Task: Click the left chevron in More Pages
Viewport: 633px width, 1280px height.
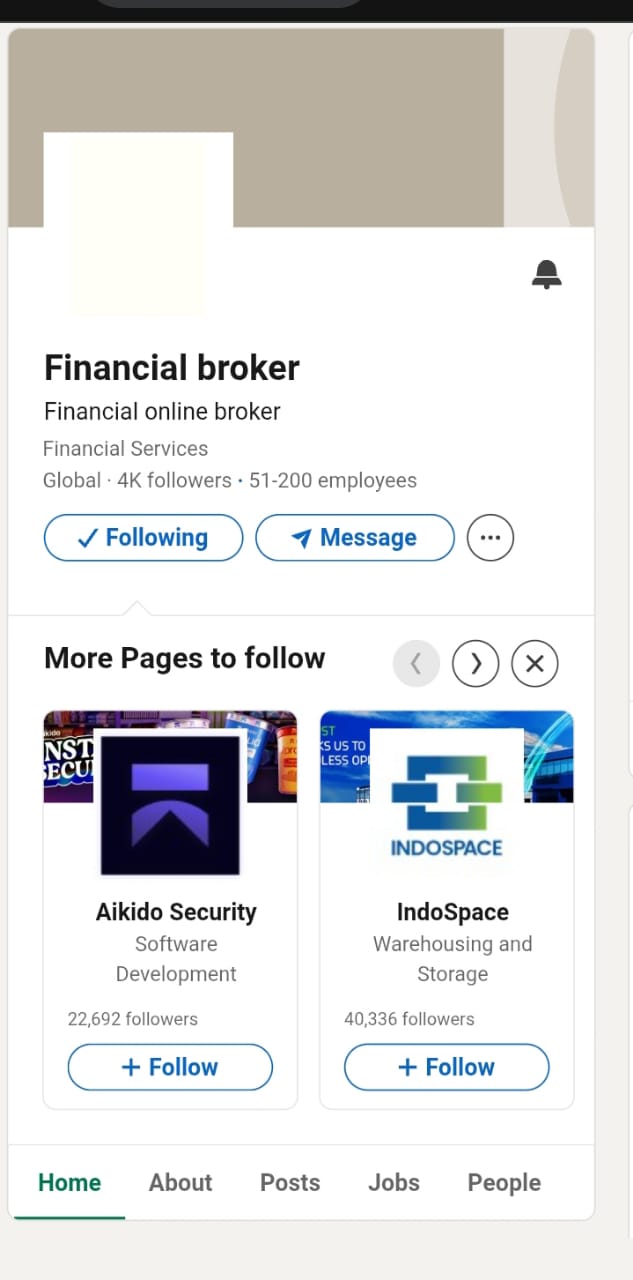Action: (417, 663)
